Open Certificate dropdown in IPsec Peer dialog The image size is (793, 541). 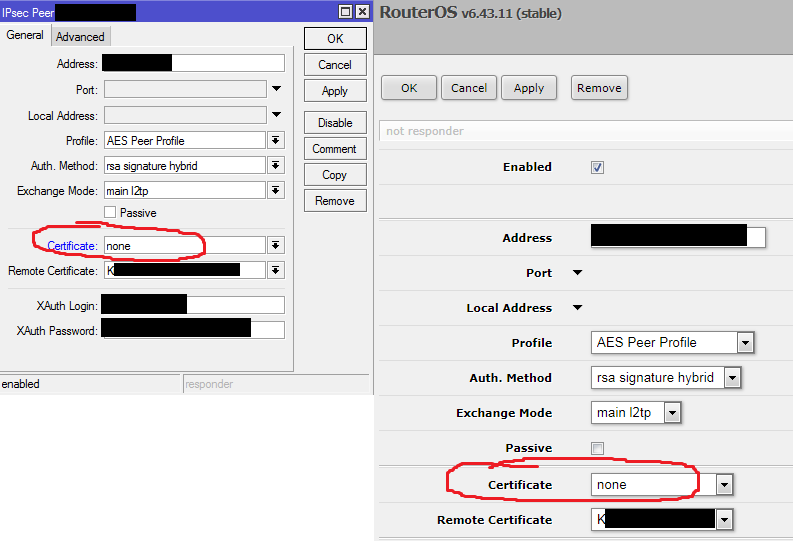tap(276, 245)
